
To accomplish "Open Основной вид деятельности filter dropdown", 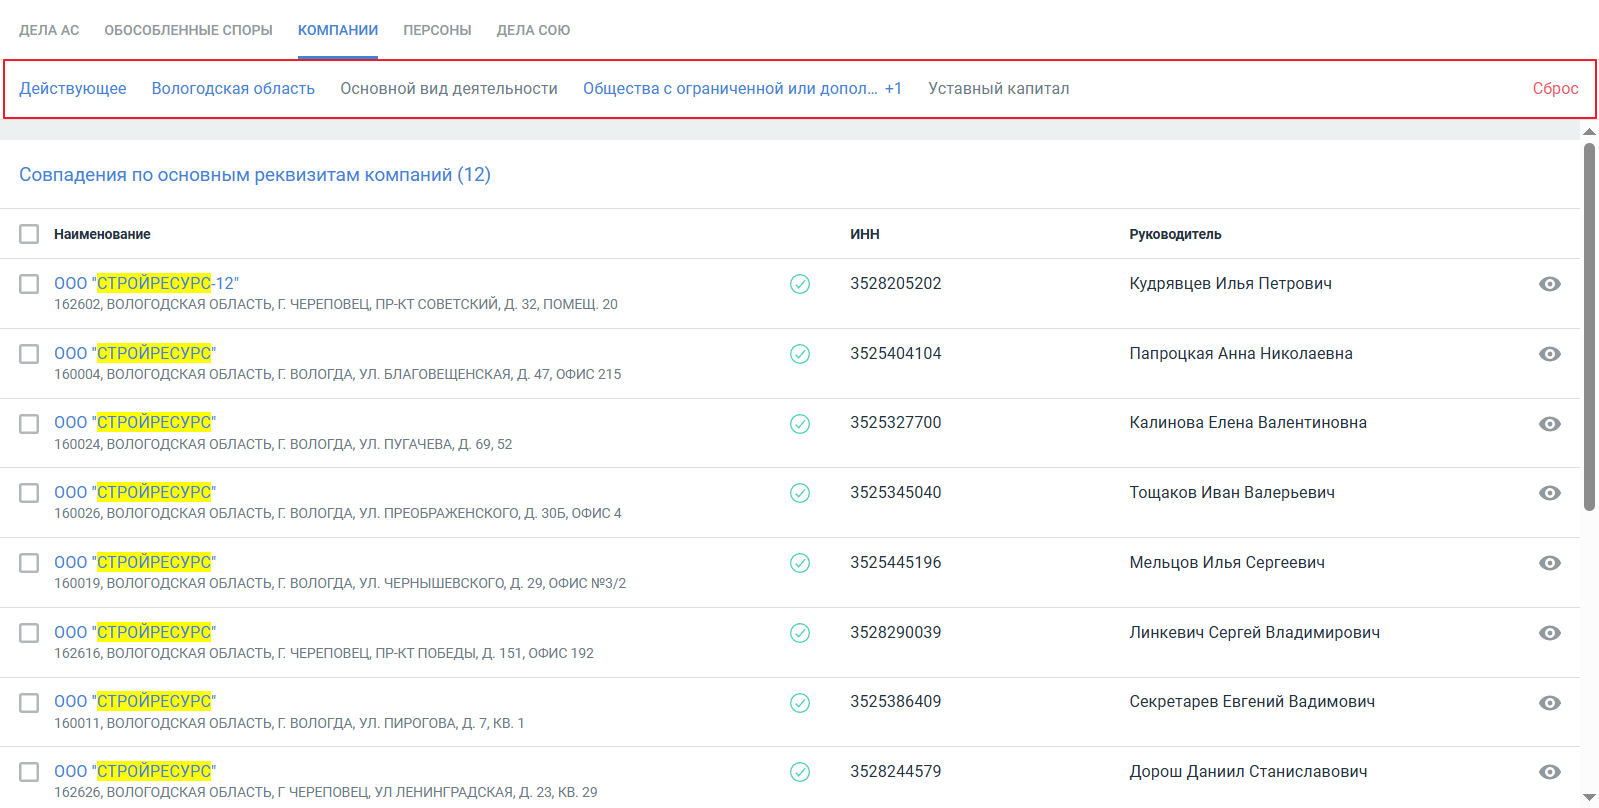I will 449,89.
